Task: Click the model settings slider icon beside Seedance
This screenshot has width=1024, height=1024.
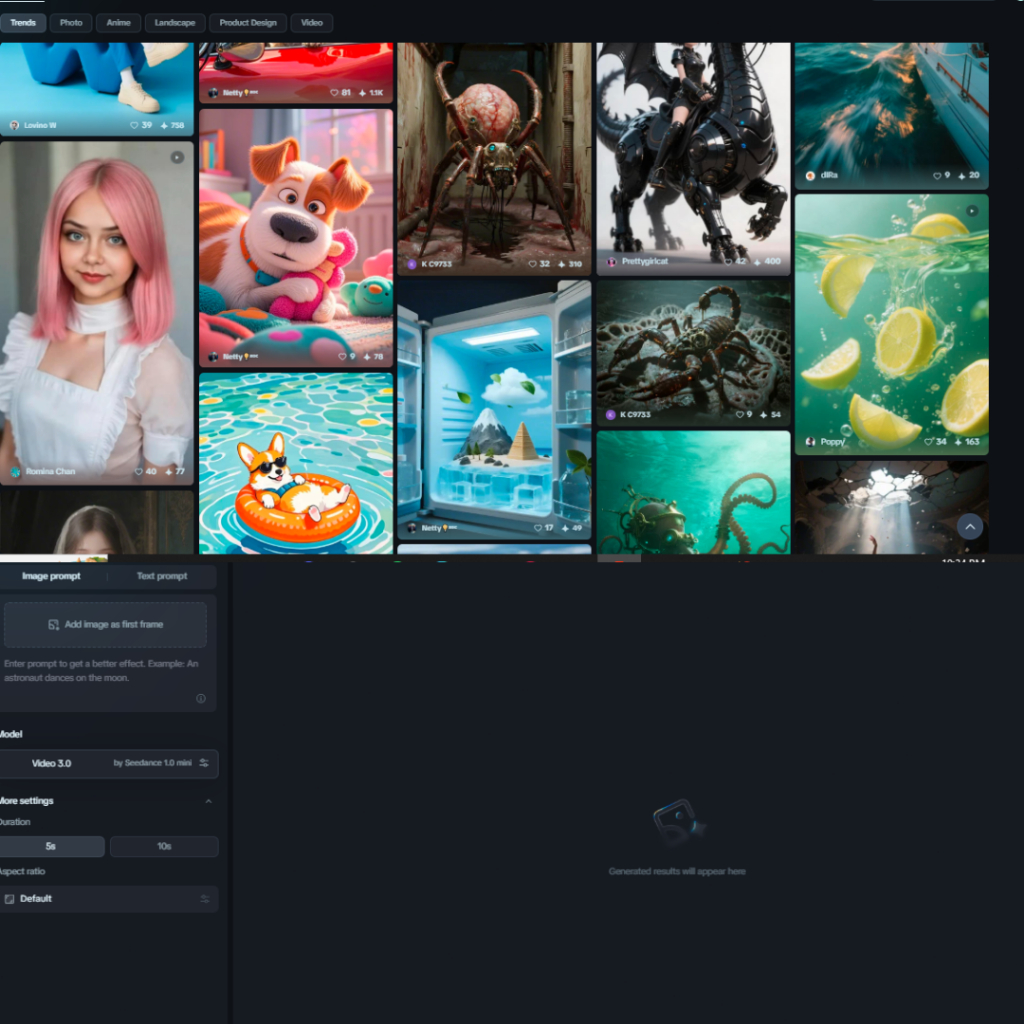Action: click(204, 763)
